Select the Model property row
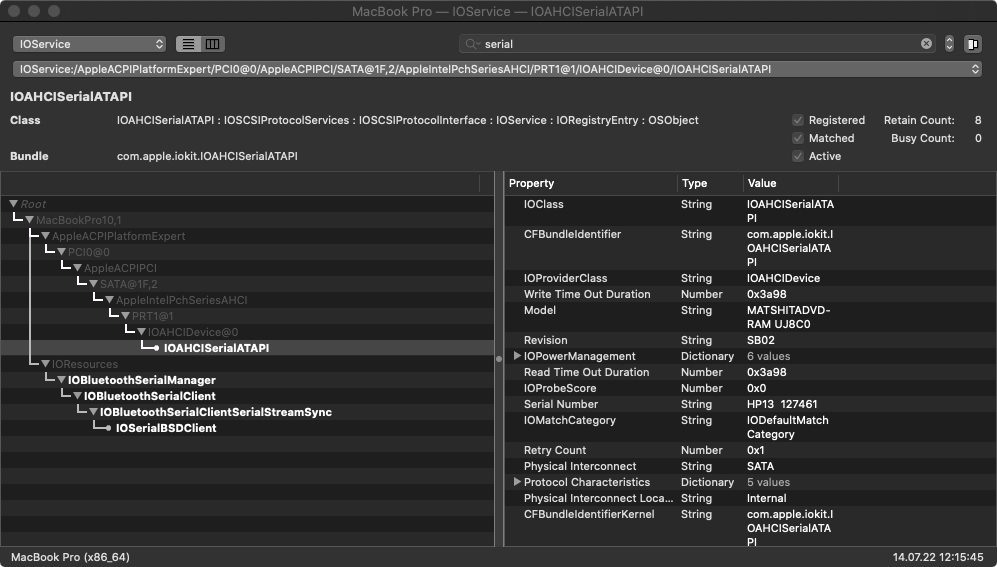This screenshot has width=997, height=567. [750, 317]
